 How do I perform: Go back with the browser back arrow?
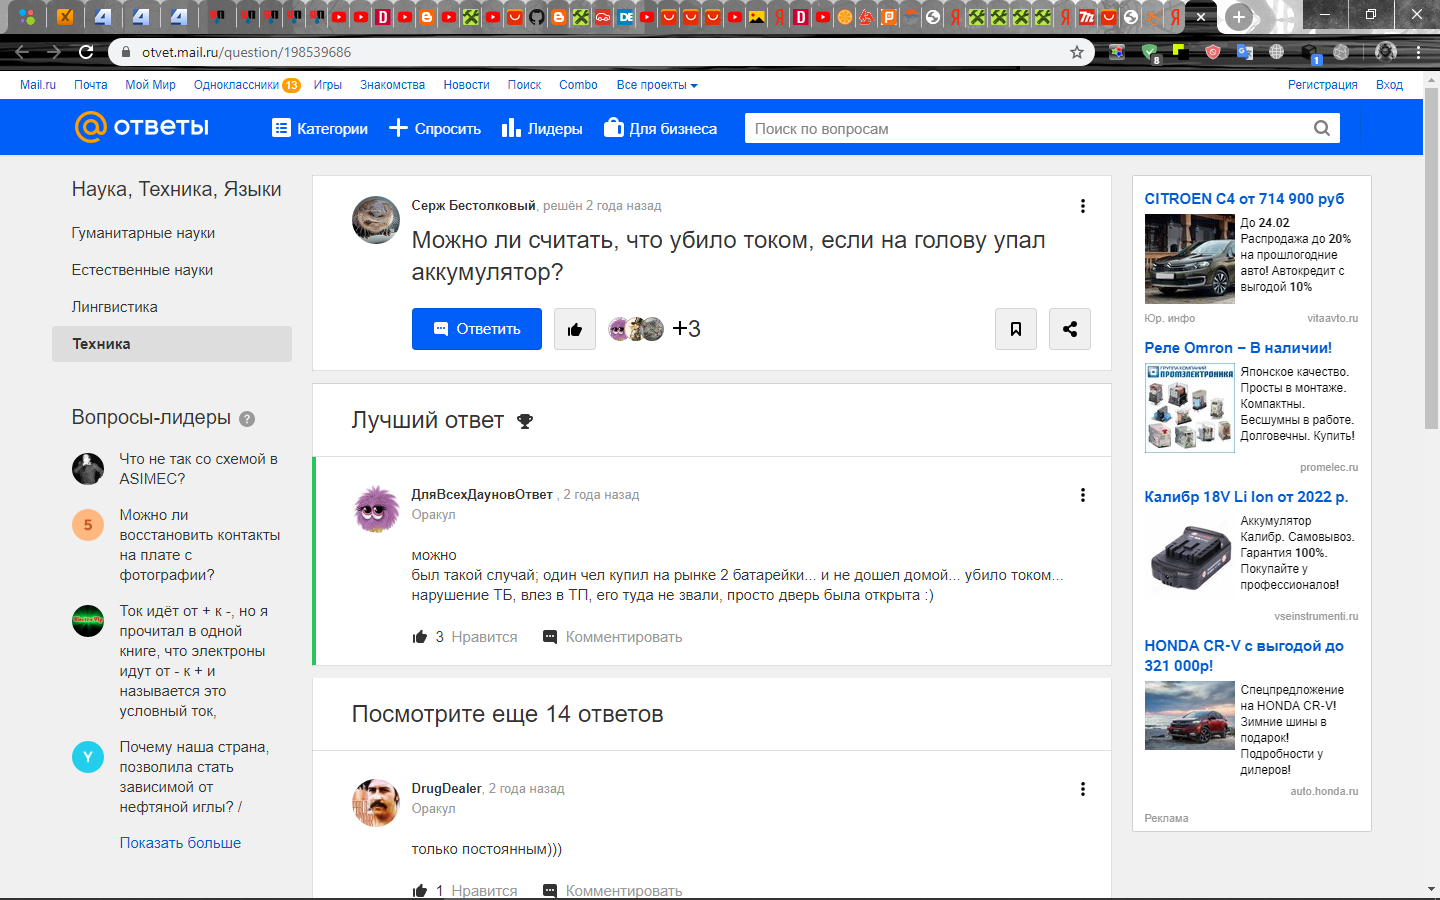pyautogui.click(x=22, y=52)
